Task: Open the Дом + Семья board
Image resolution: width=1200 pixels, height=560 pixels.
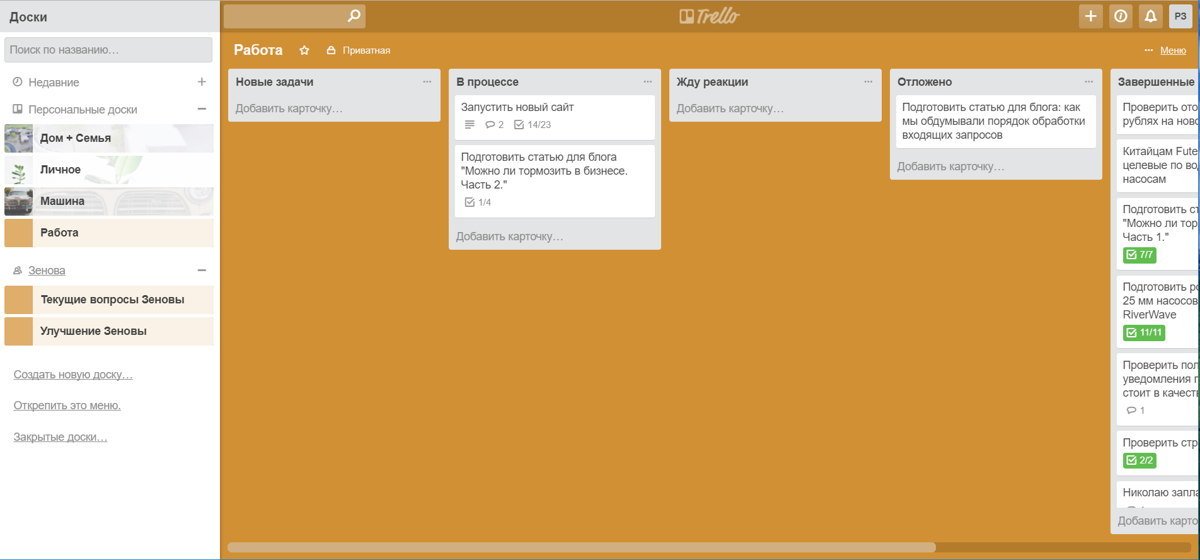Action: click(75, 138)
